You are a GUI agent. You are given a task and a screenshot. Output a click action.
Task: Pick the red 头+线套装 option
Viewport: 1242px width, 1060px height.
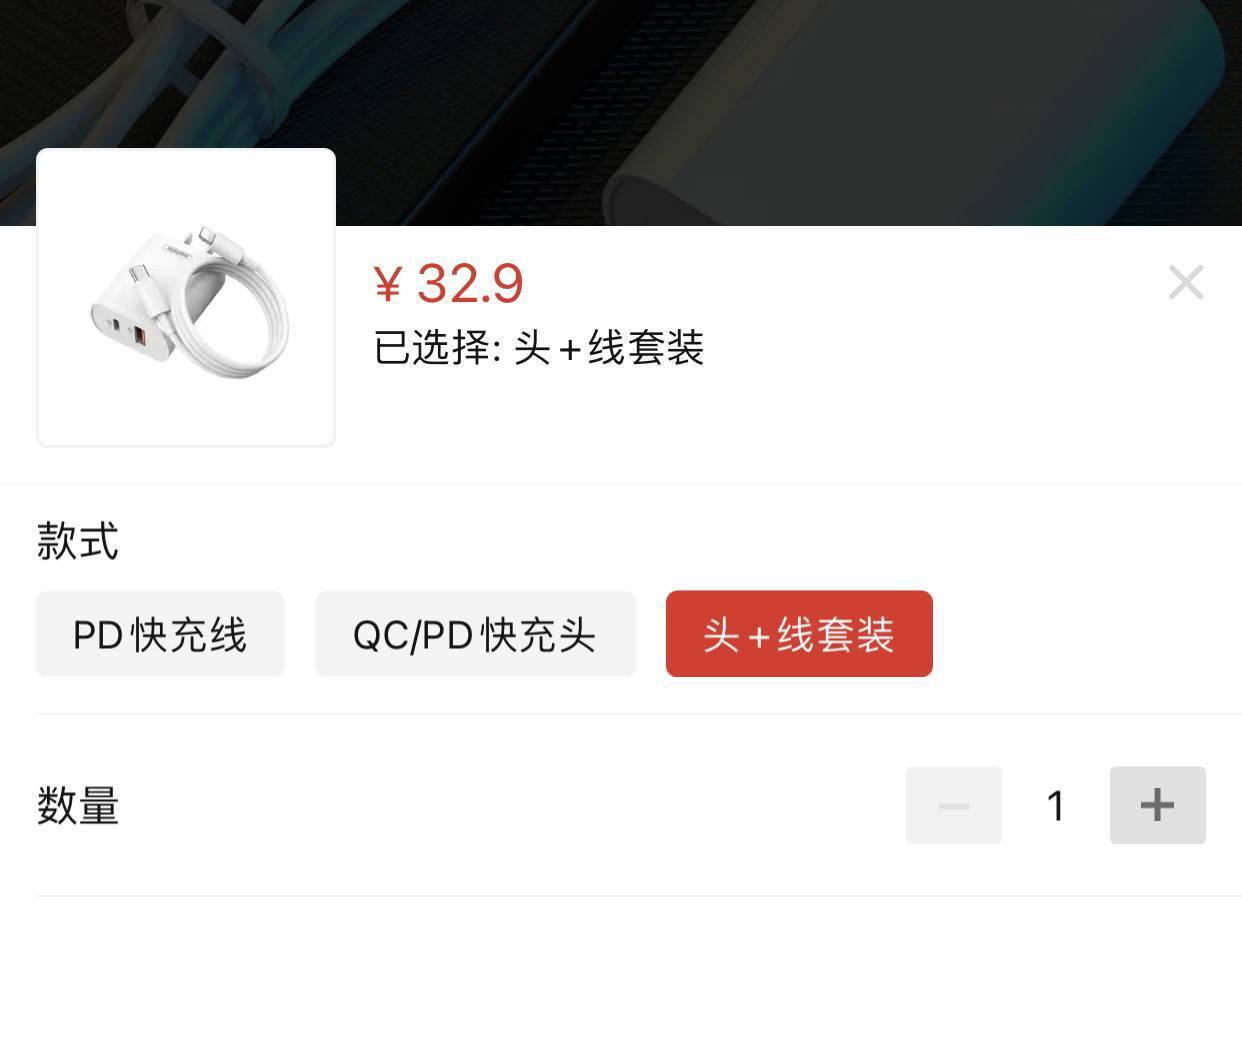[x=799, y=634]
